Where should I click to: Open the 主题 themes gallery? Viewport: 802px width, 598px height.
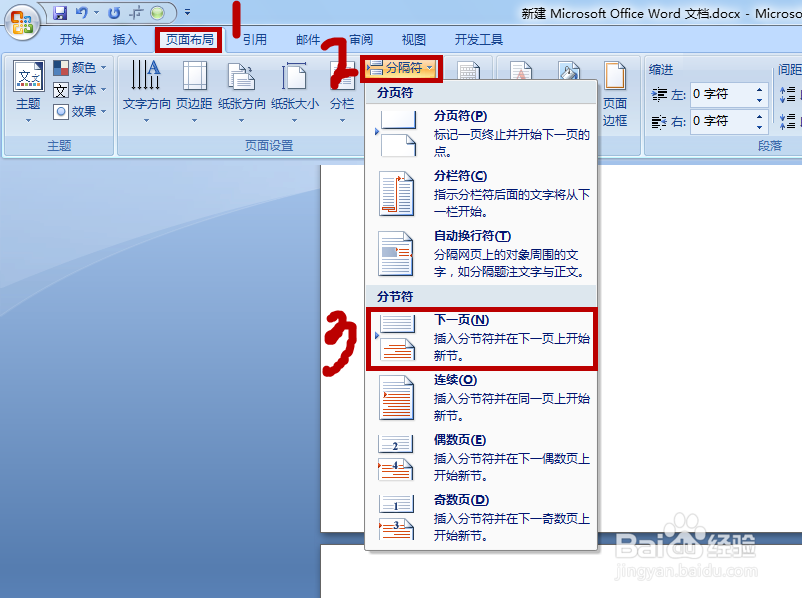[29, 91]
